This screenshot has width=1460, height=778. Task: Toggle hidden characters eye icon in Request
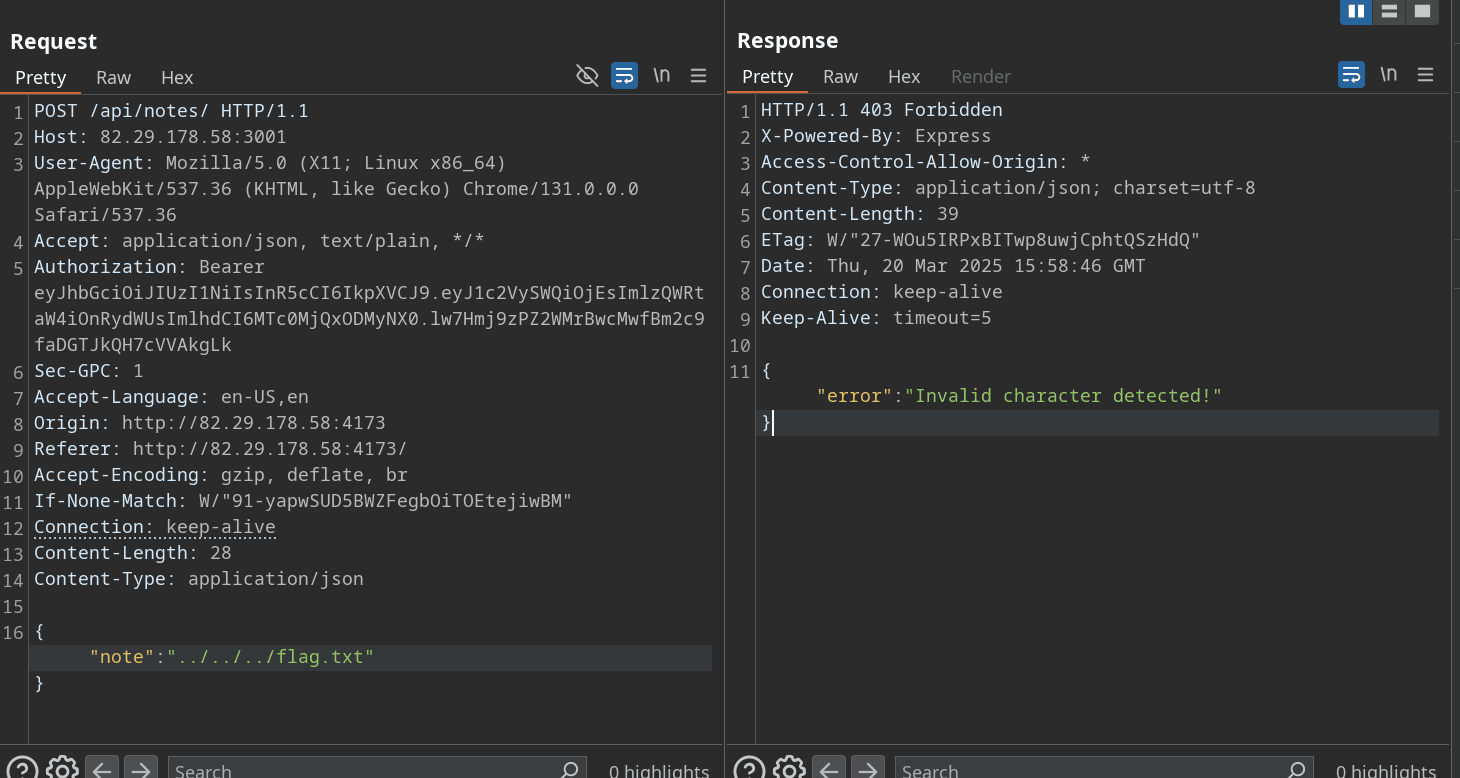pos(587,76)
